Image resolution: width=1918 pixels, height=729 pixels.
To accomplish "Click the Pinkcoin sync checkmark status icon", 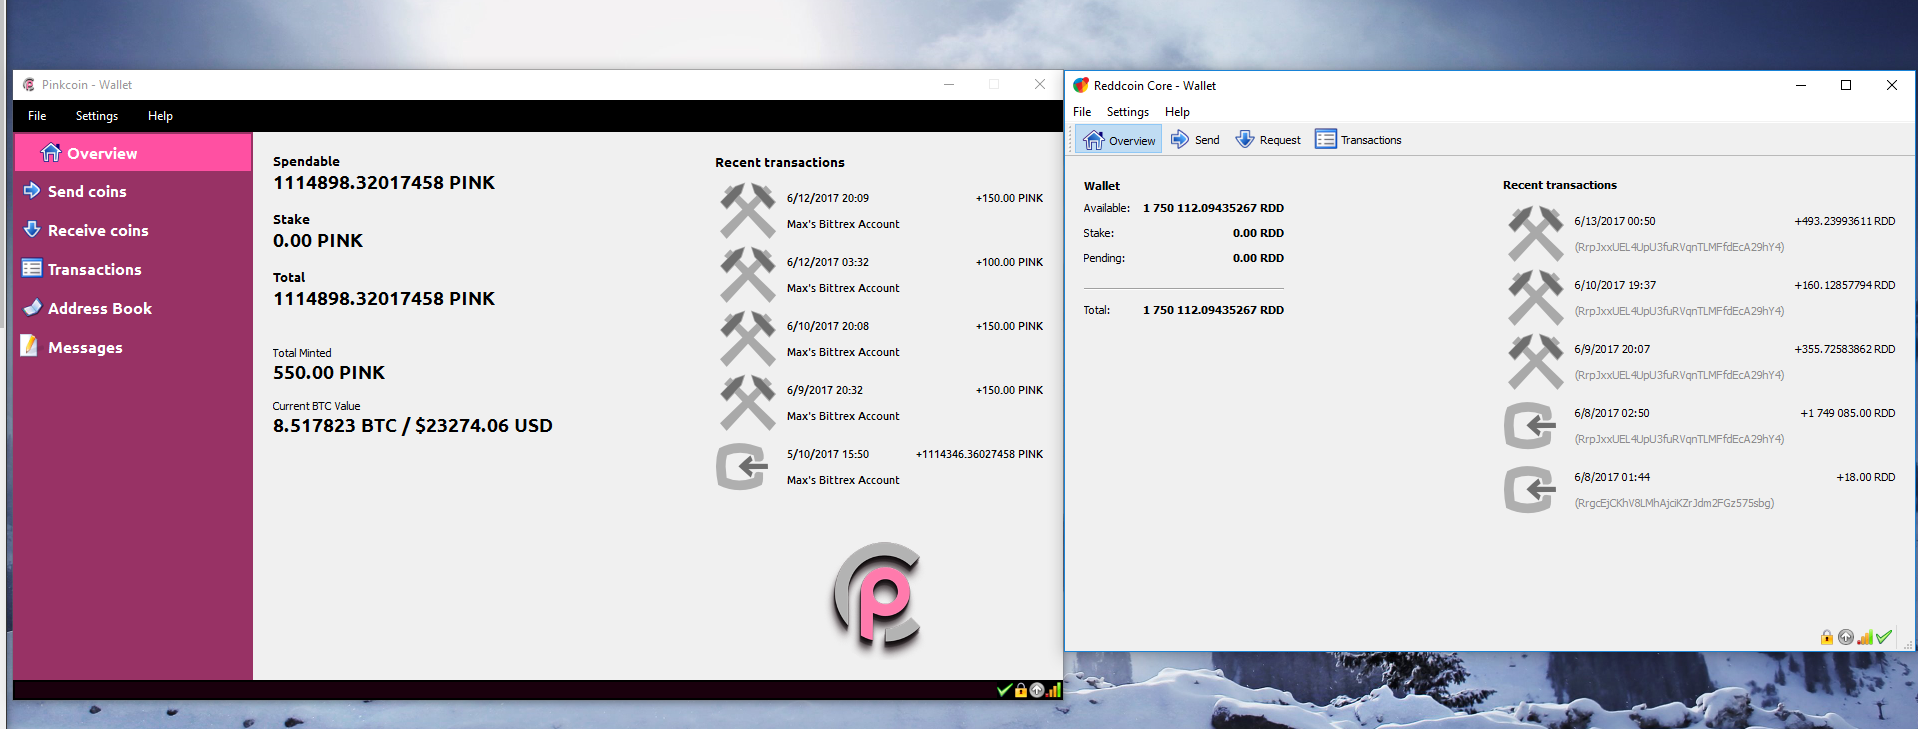I will point(1004,690).
